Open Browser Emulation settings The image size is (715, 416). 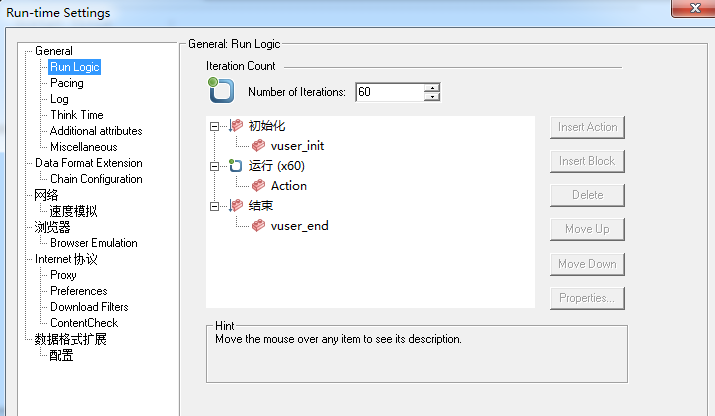click(94, 243)
